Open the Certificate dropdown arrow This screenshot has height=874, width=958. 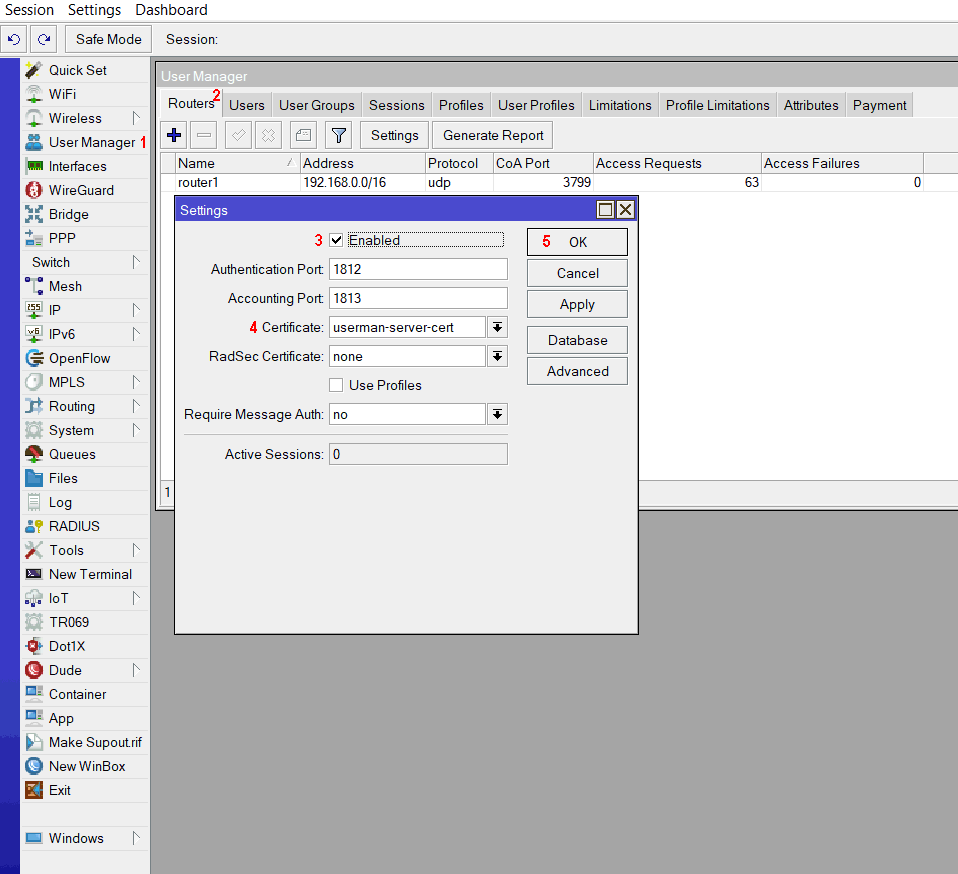(x=497, y=327)
